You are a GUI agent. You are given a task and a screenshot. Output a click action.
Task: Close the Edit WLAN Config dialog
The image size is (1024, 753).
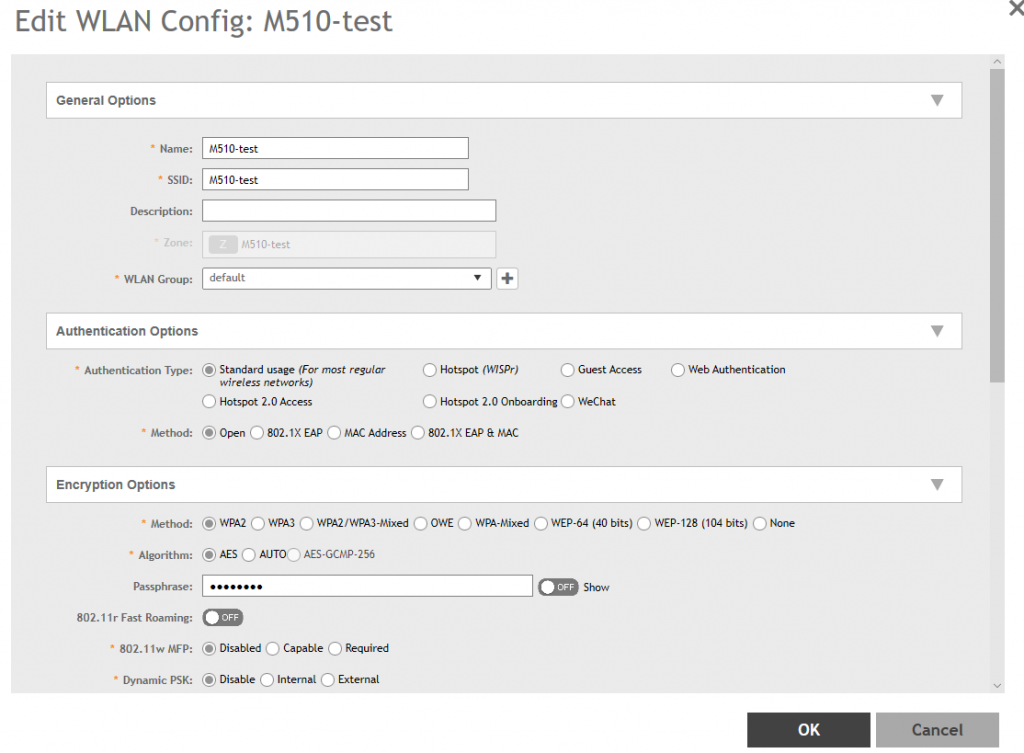tap(1016, 6)
